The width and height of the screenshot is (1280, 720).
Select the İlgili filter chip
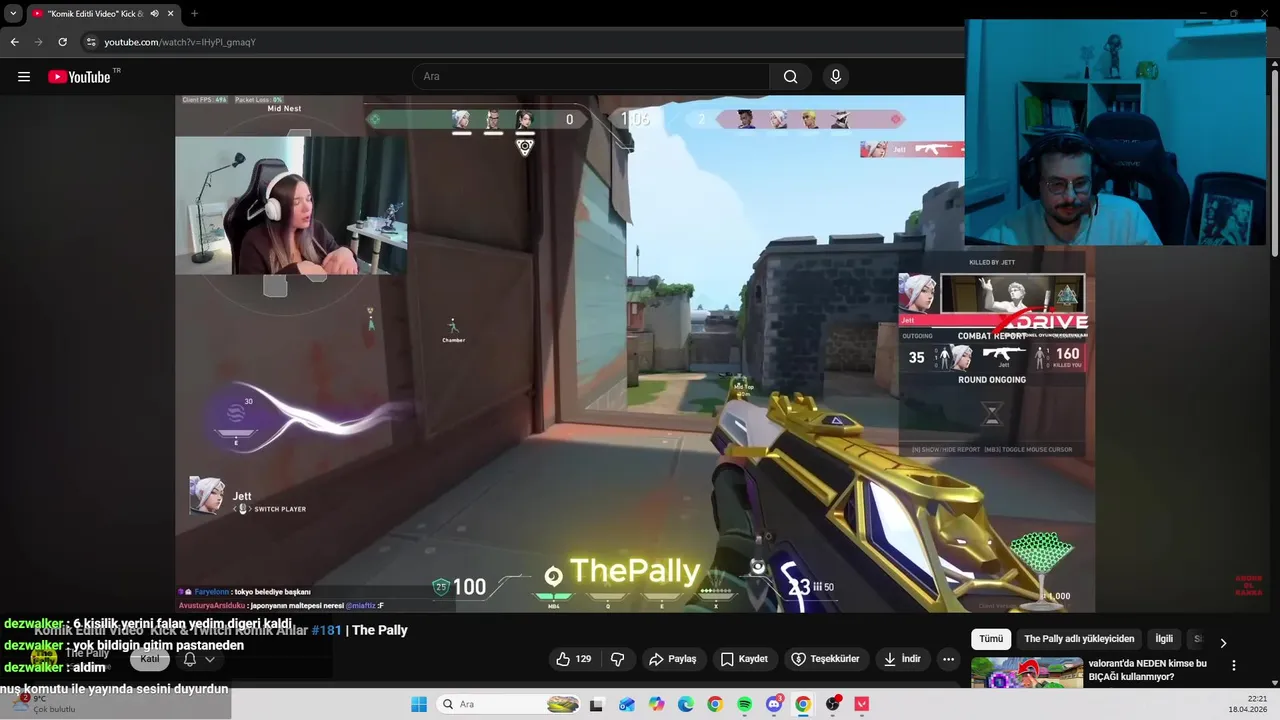[x=1164, y=639]
